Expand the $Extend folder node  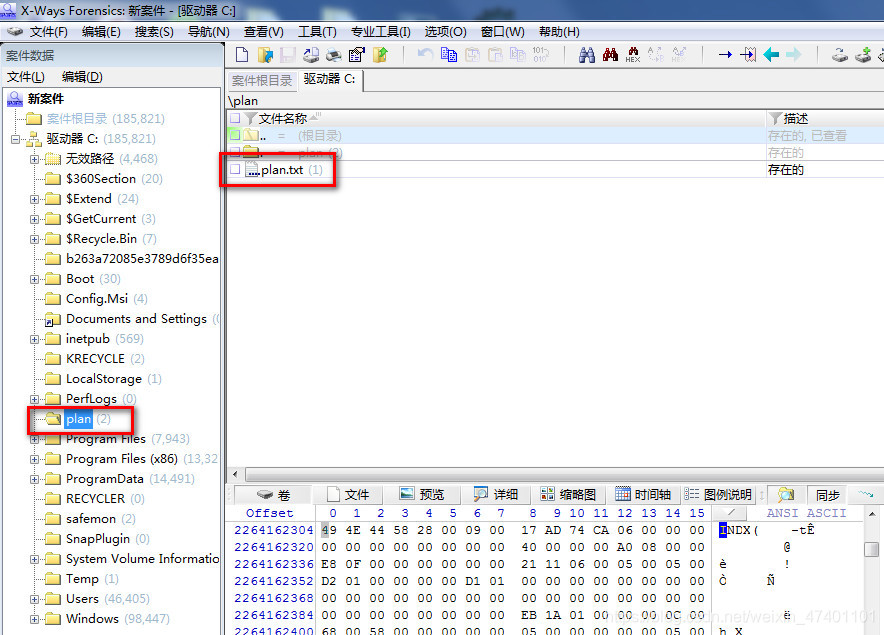point(34,199)
